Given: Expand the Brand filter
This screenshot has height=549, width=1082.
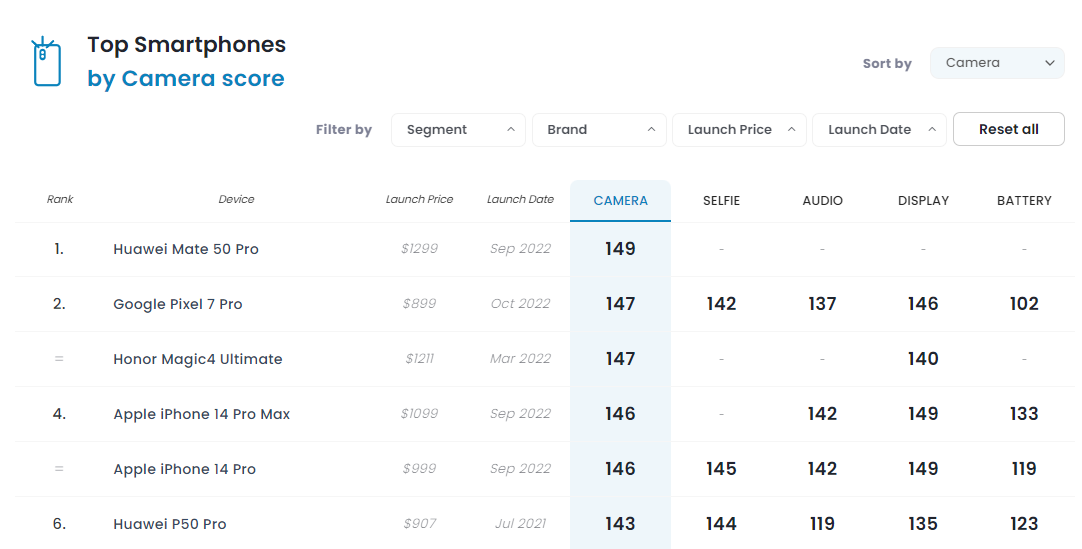Looking at the screenshot, I should [x=599, y=130].
